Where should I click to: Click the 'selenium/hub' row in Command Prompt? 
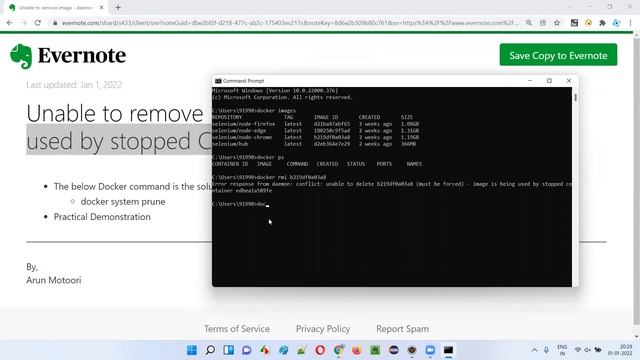(314, 144)
